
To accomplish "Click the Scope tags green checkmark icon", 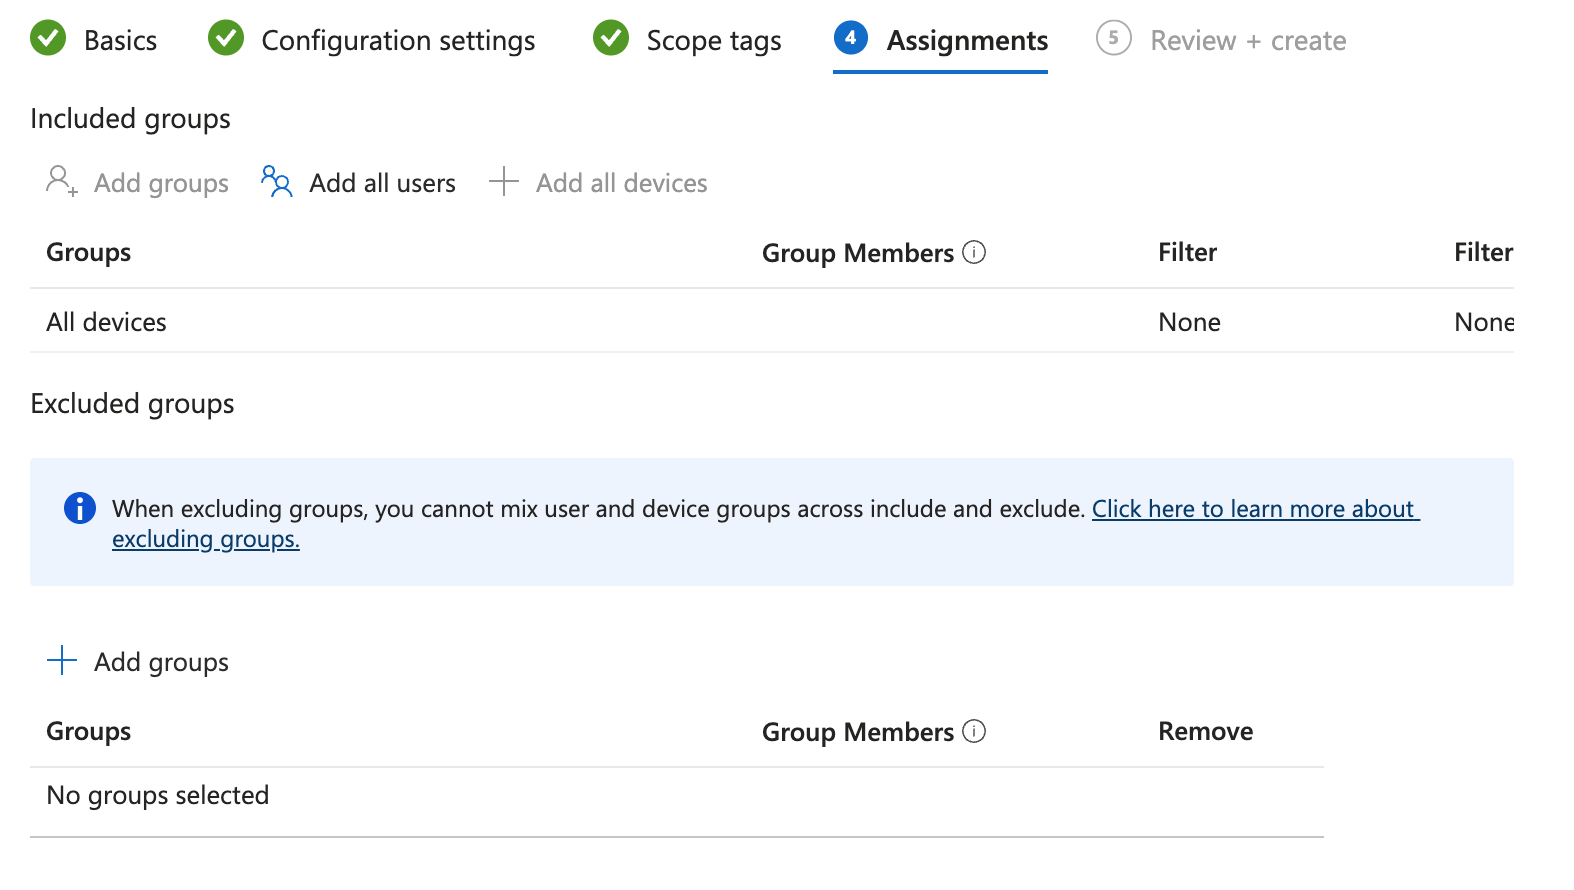I will (611, 38).
